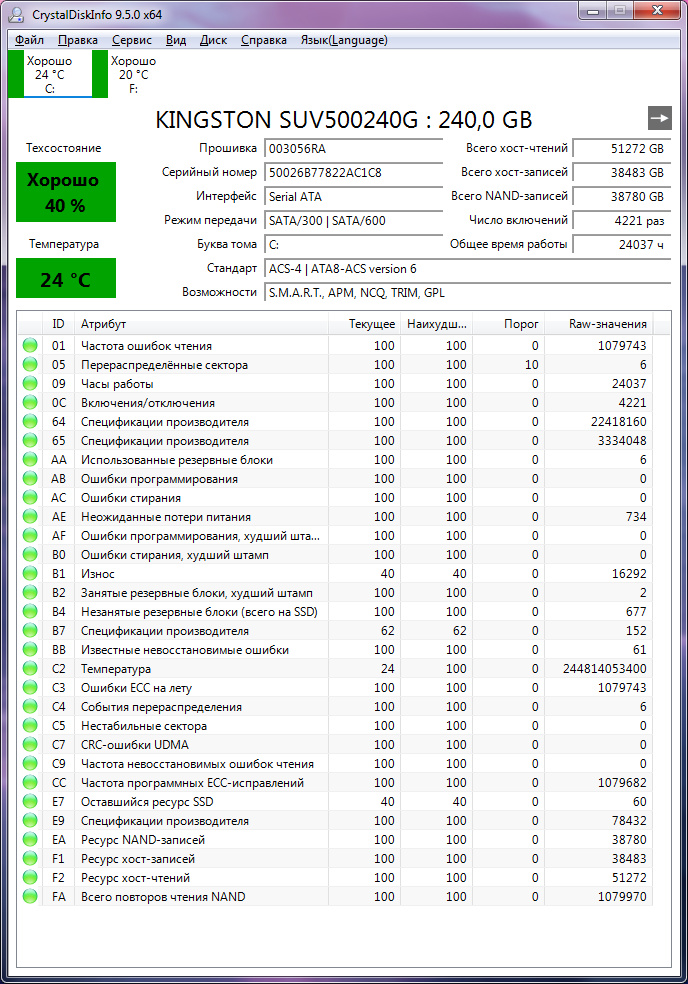Click status icon for attribute C3
688x984 pixels.
point(30,687)
